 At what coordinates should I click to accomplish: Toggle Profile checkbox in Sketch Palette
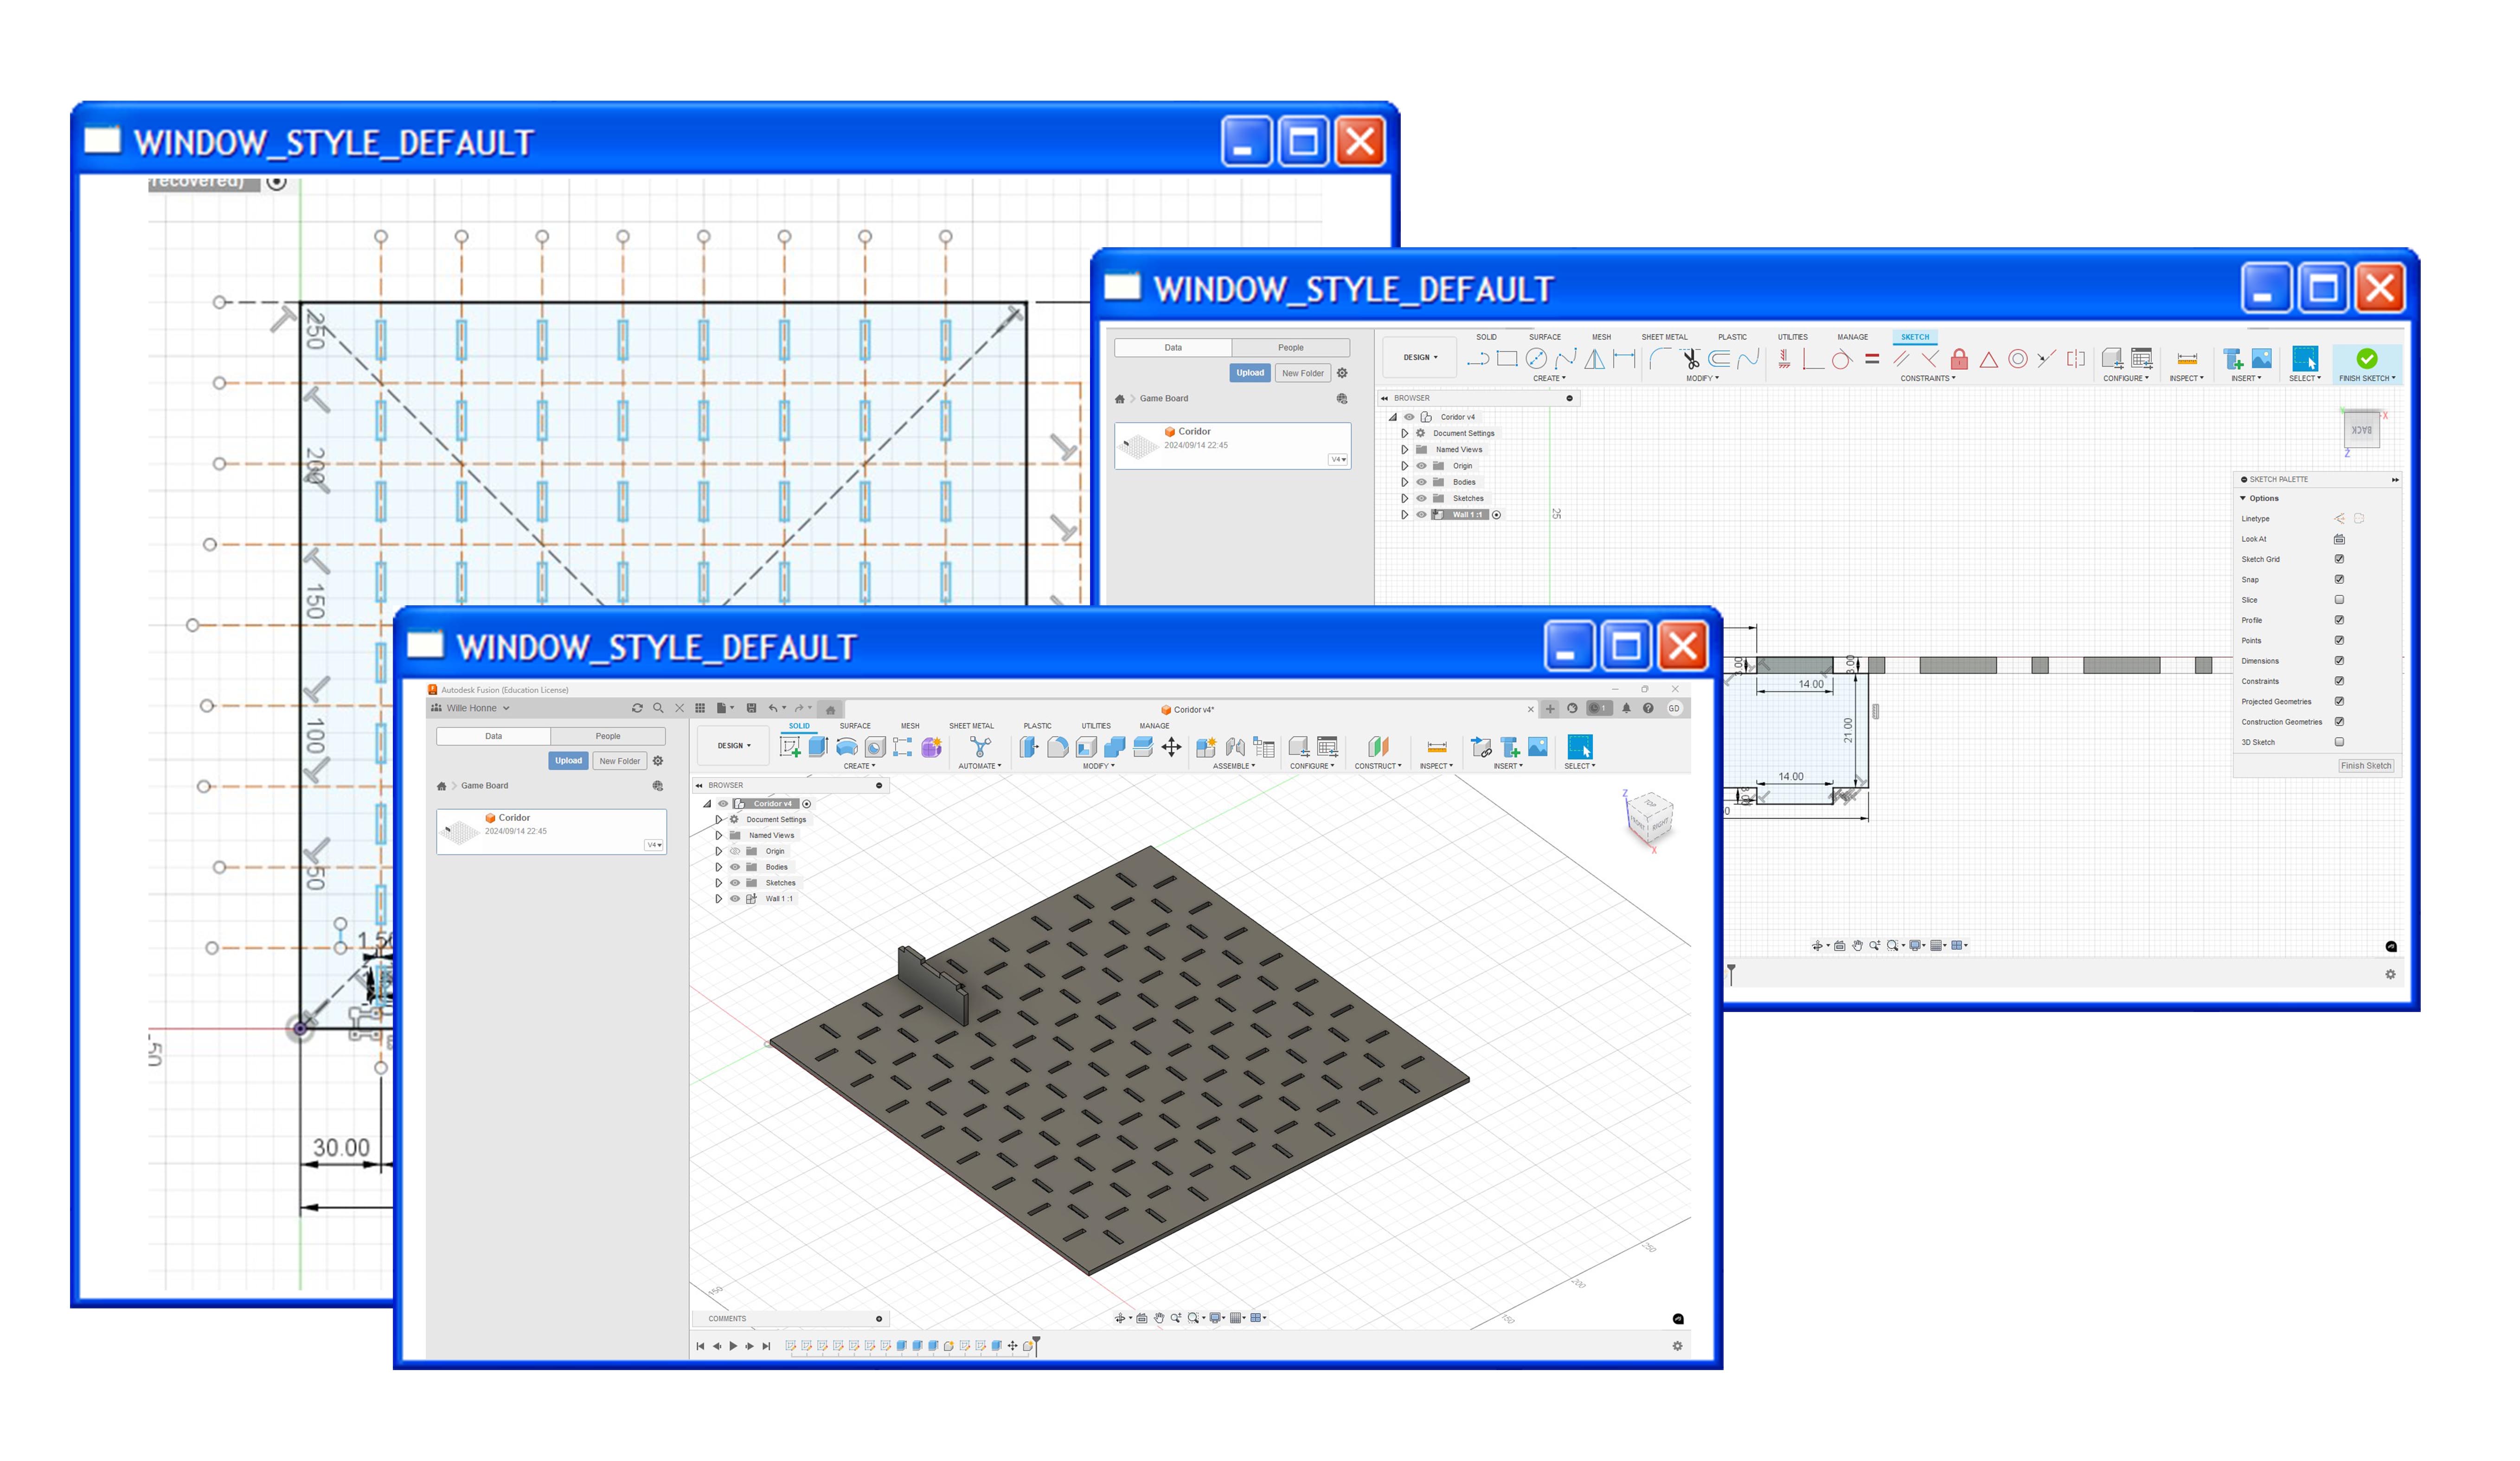coord(2340,620)
